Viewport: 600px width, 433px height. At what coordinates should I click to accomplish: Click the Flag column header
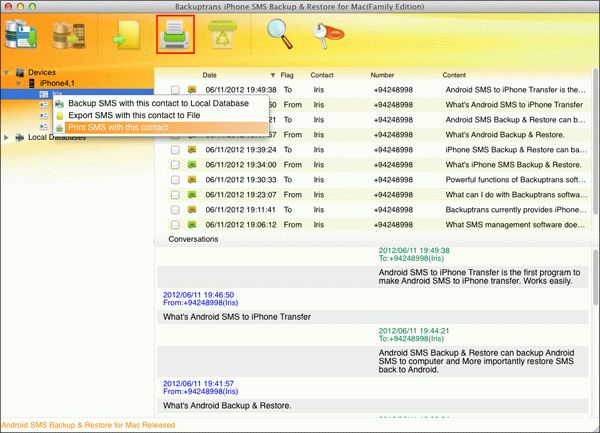[x=287, y=75]
